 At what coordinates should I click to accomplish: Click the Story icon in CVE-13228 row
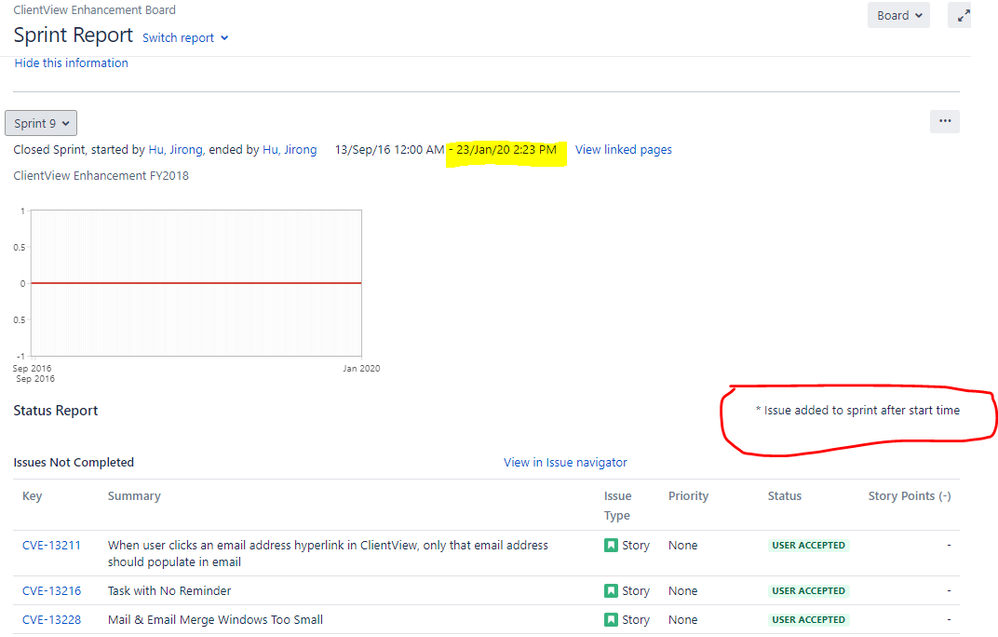point(611,620)
